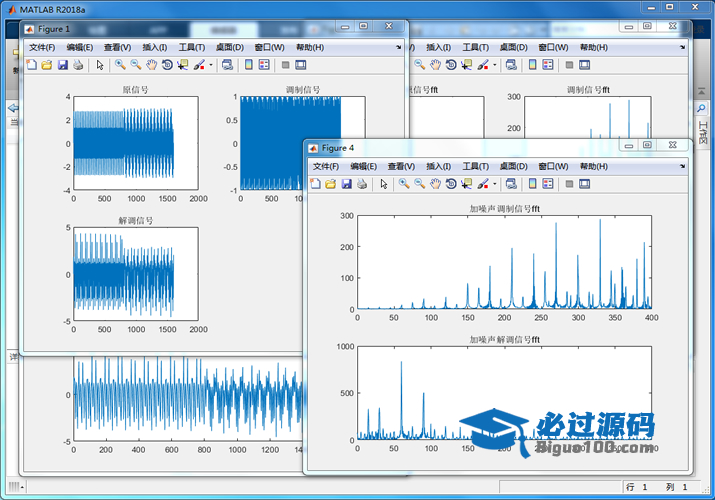Click dock arrow at Figure 1 menu bar end
715x500 pixels.
click(x=399, y=47)
